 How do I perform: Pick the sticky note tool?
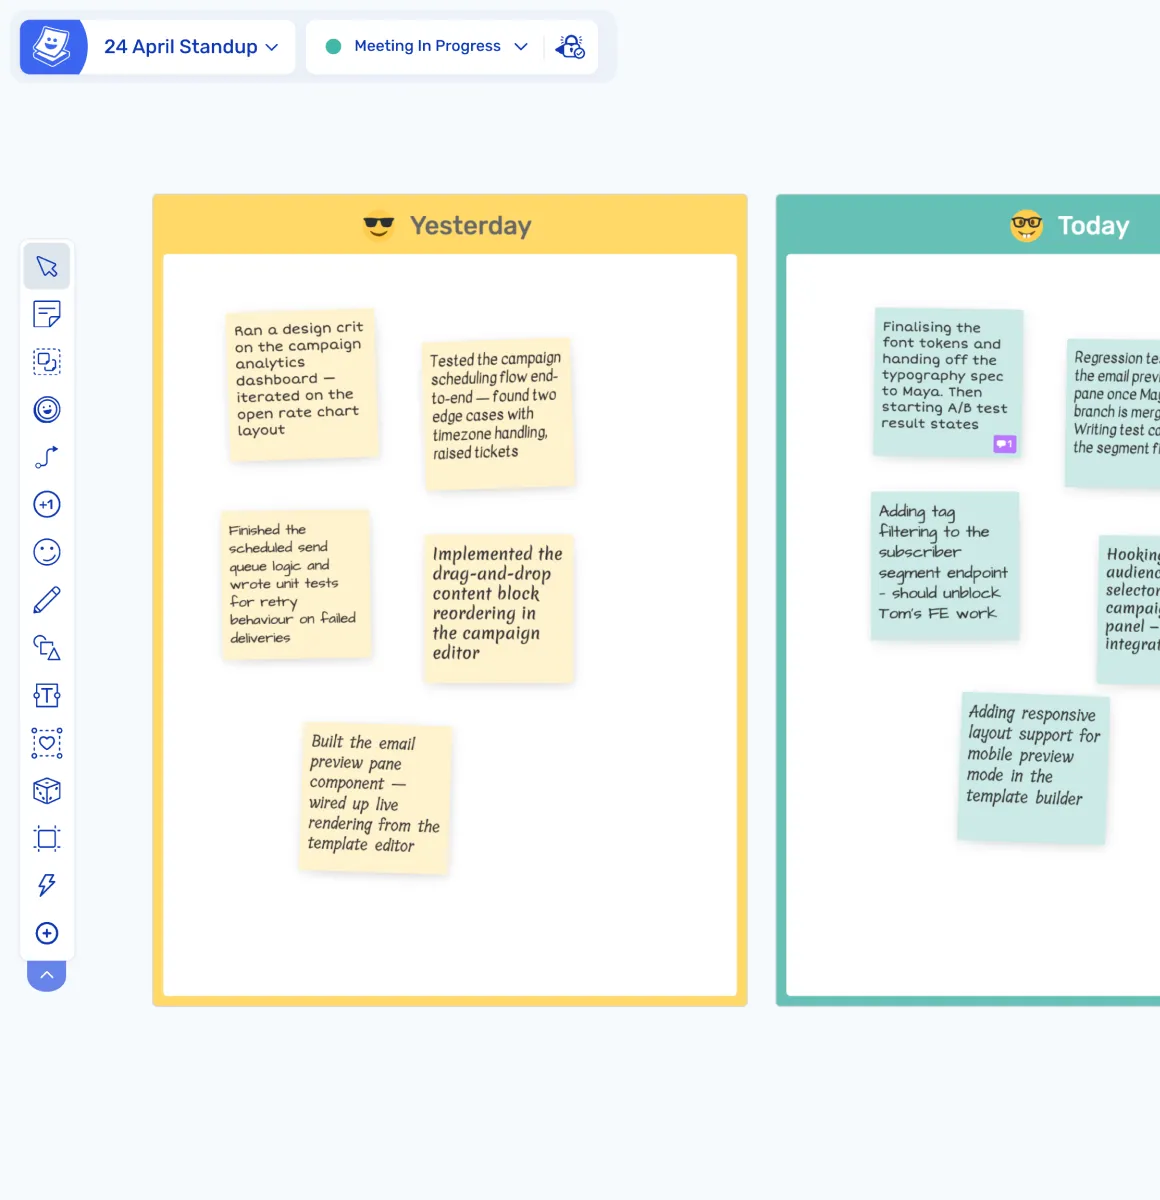pos(47,314)
